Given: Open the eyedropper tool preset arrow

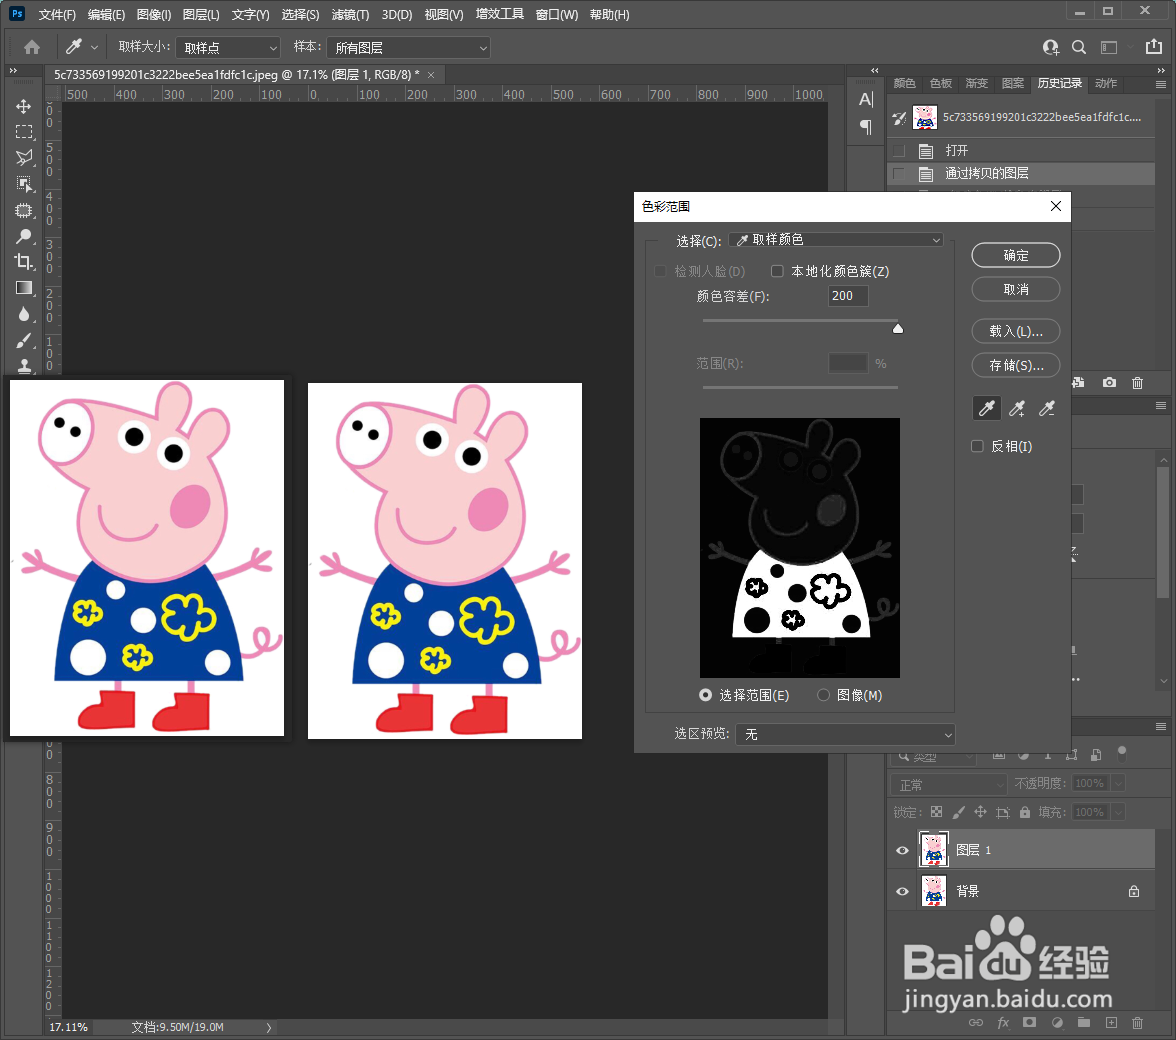Looking at the screenshot, I should pos(94,47).
